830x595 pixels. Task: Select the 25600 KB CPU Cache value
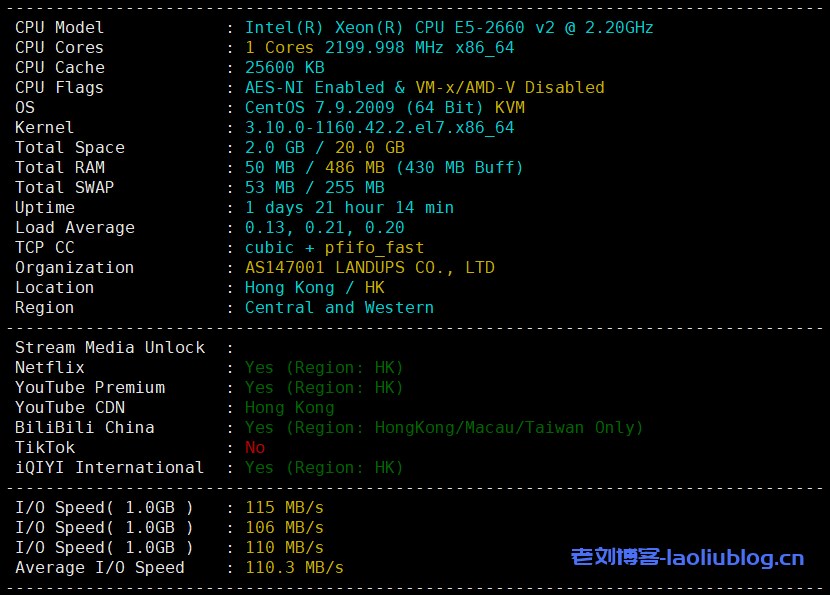click(x=284, y=68)
